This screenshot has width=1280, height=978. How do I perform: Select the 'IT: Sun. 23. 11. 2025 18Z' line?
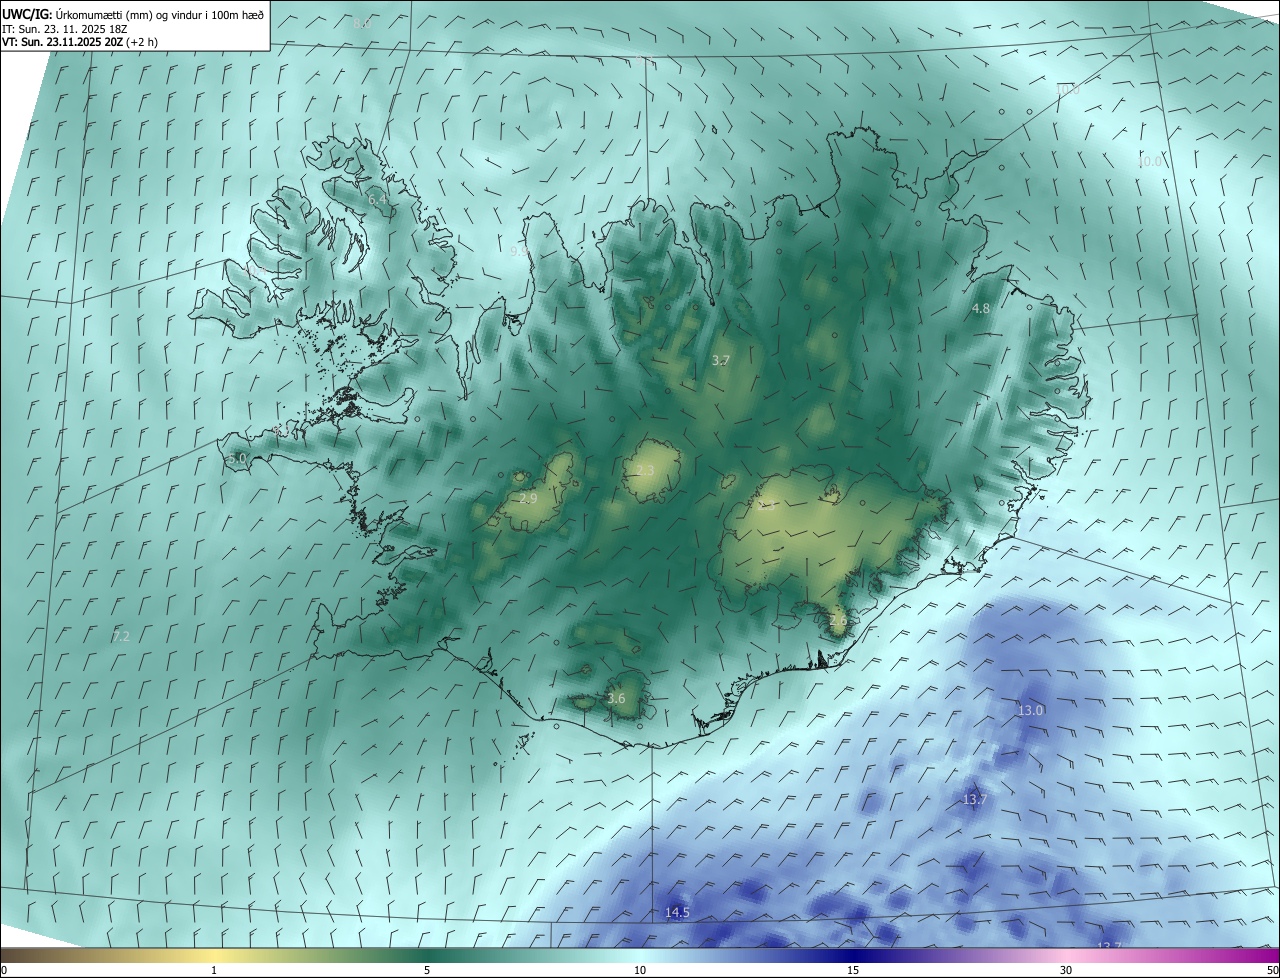63,29
